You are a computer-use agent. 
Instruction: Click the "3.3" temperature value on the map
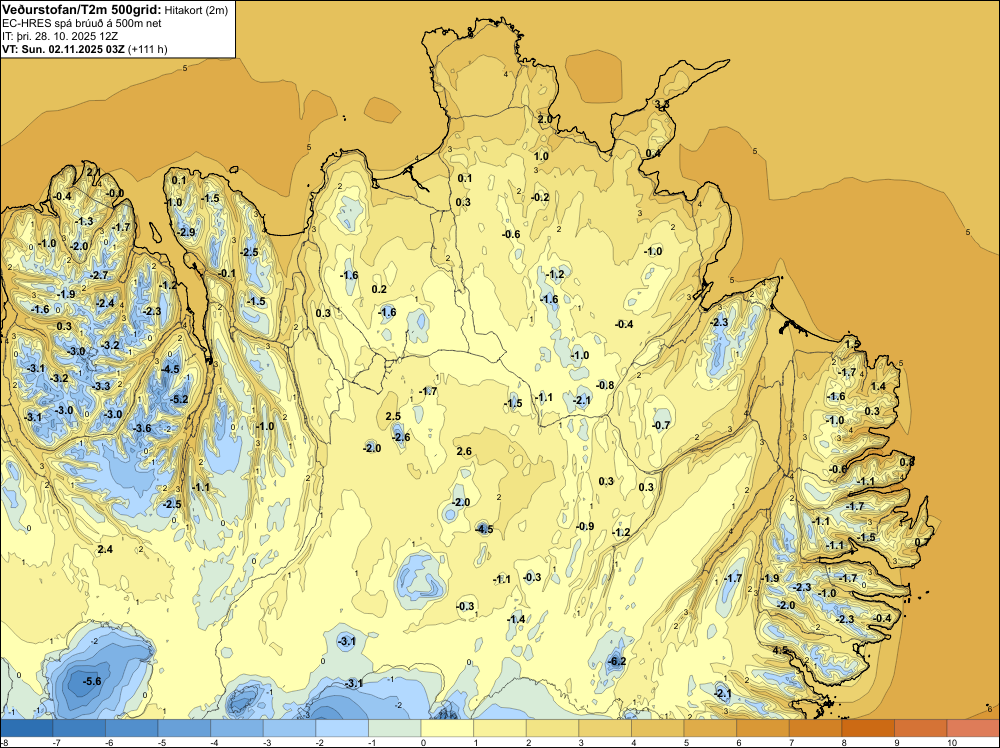(661, 104)
